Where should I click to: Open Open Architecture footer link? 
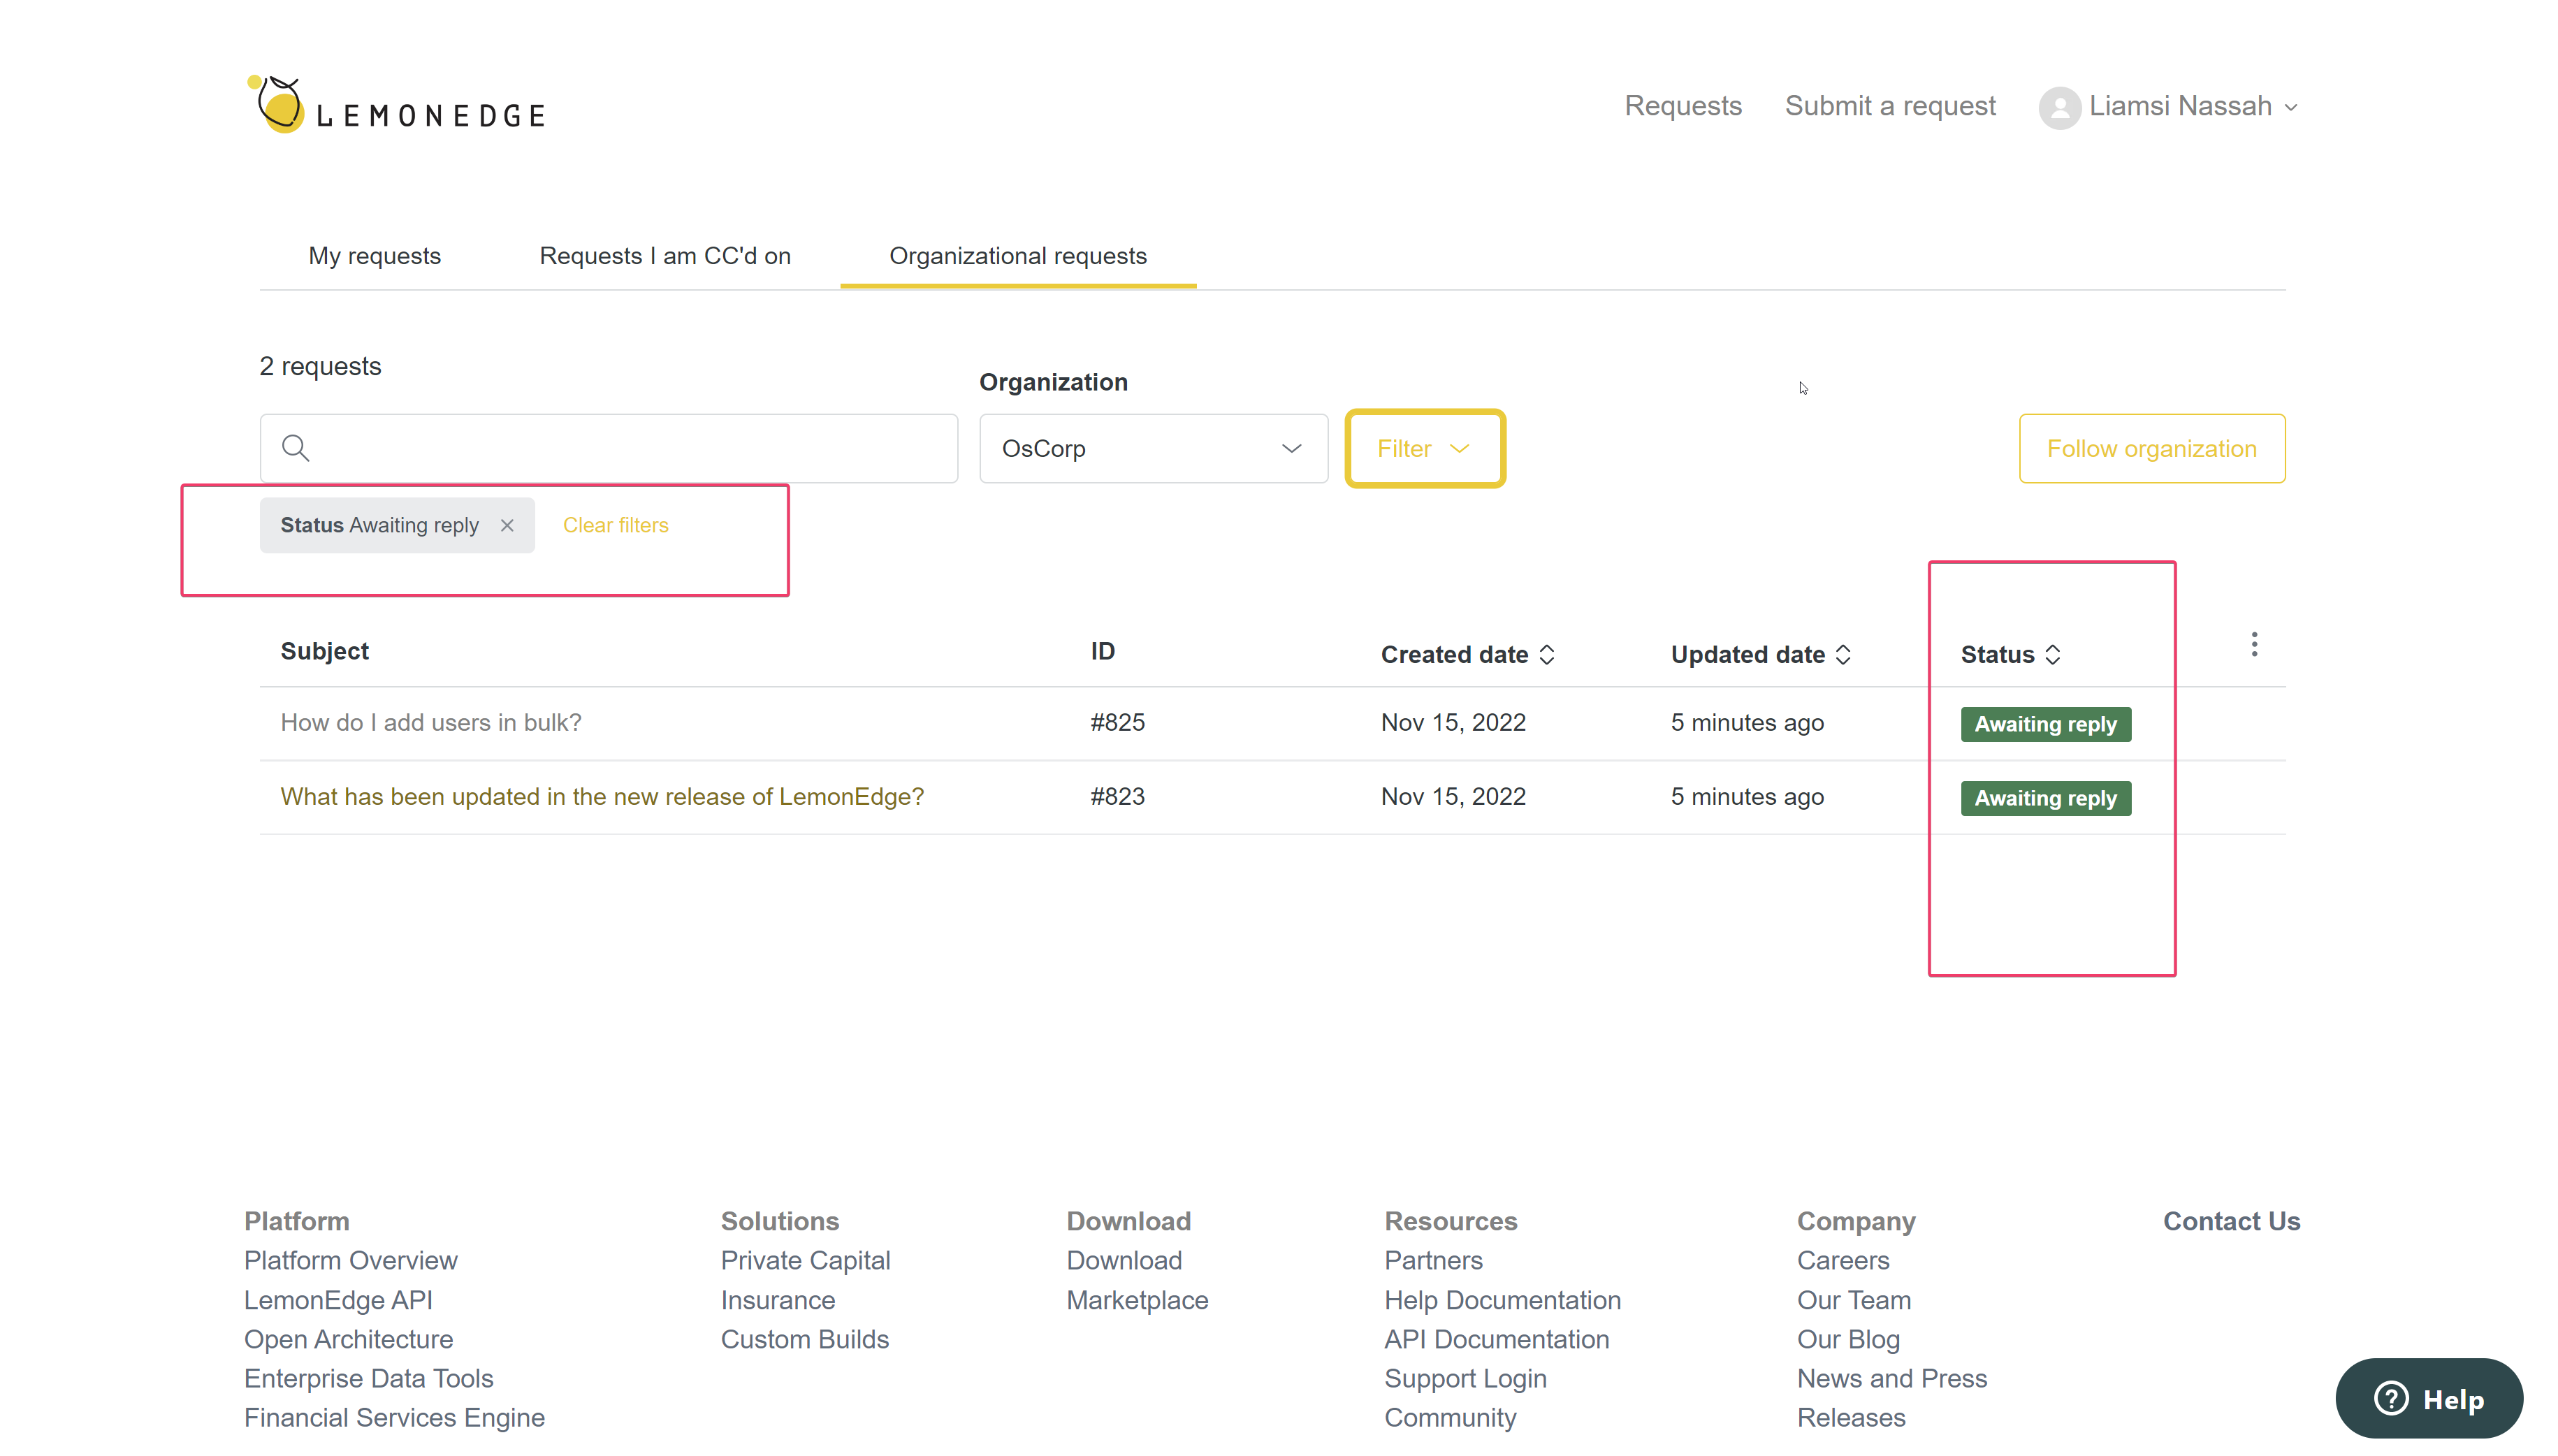348,1339
